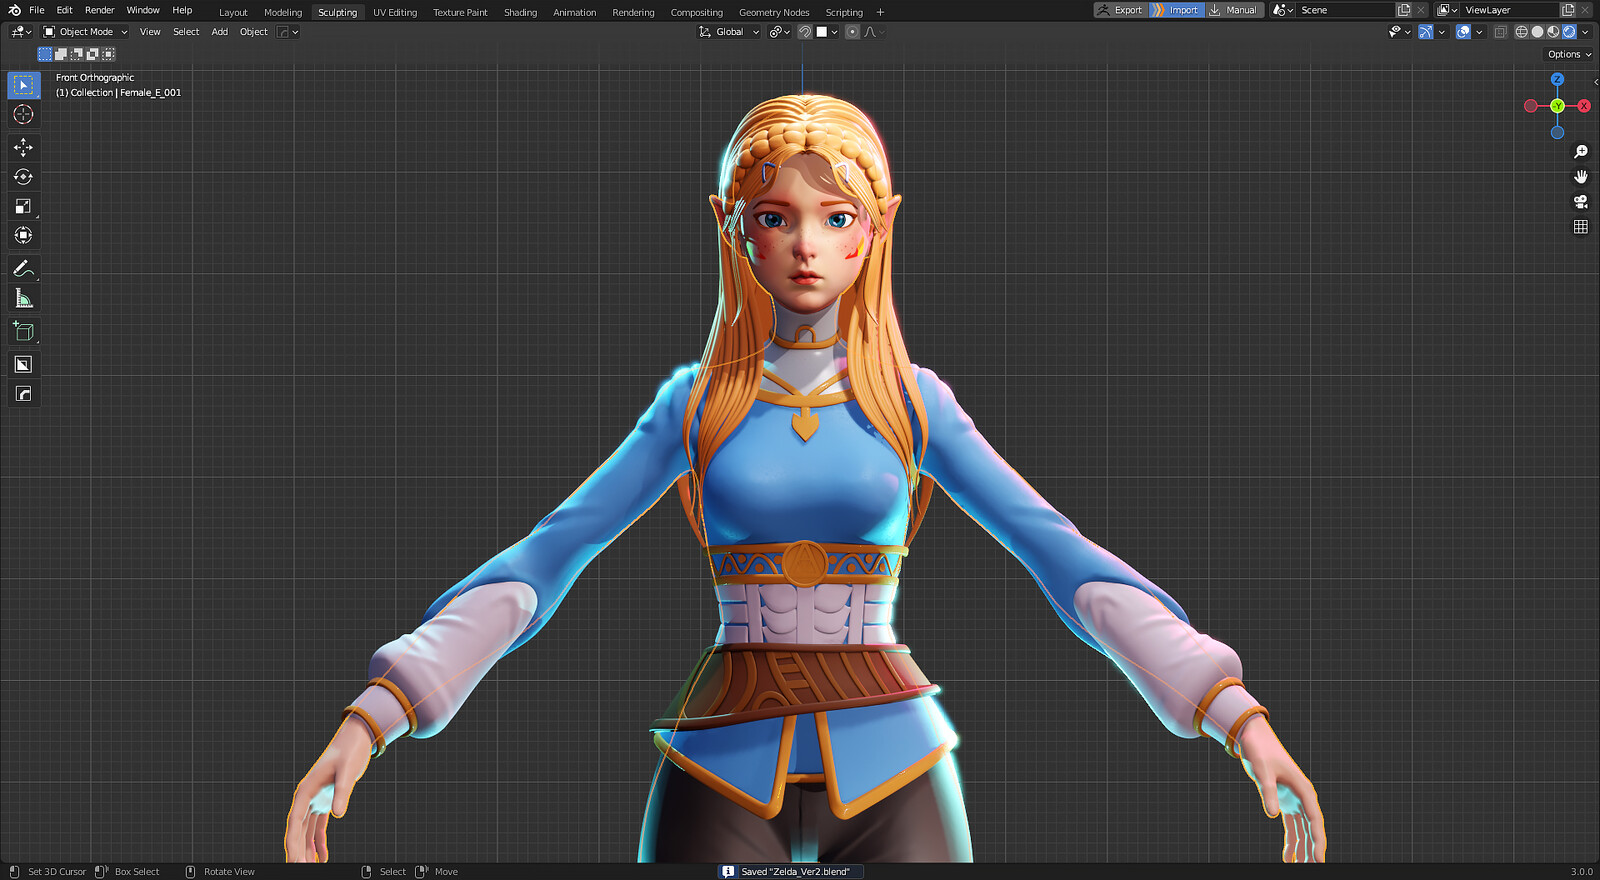Click the info icon beside saved message
The height and width of the screenshot is (880, 1600).
point(728,872)
